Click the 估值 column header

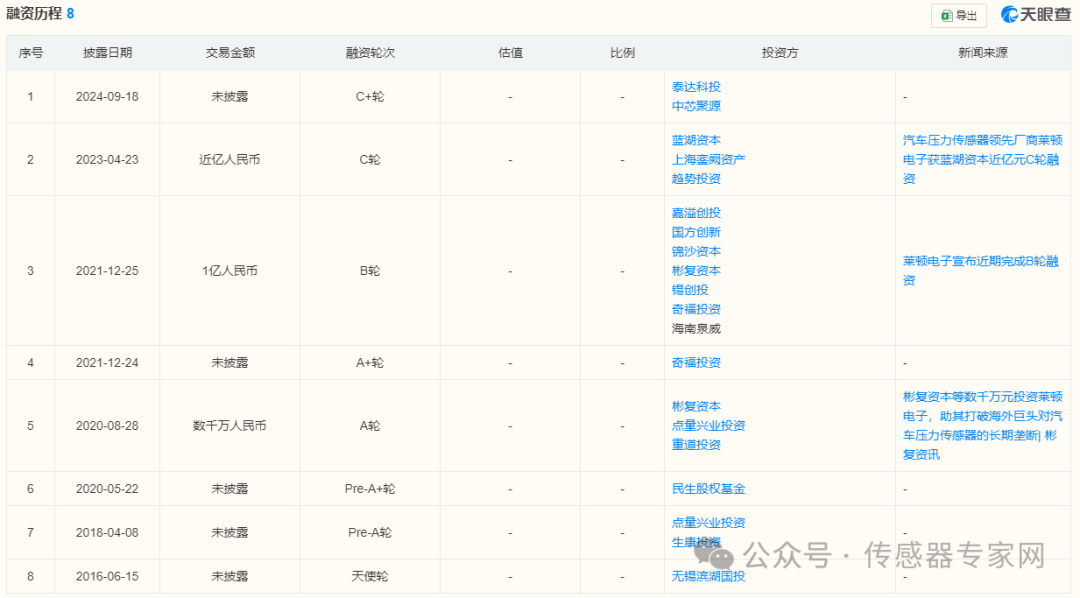click(x=510, y=53)
